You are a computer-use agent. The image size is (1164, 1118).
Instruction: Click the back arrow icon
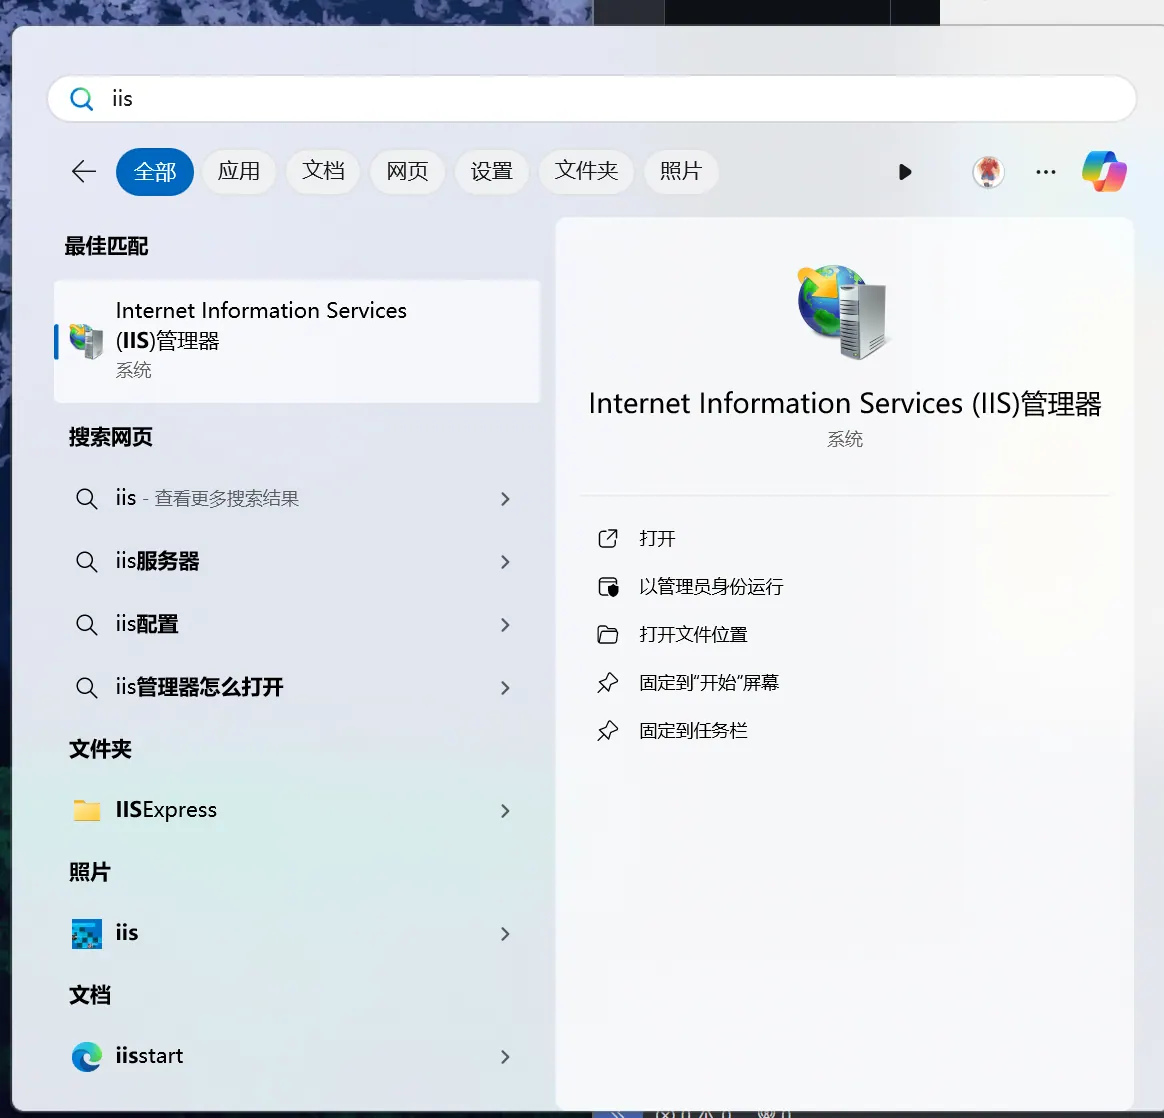point(84,172)
